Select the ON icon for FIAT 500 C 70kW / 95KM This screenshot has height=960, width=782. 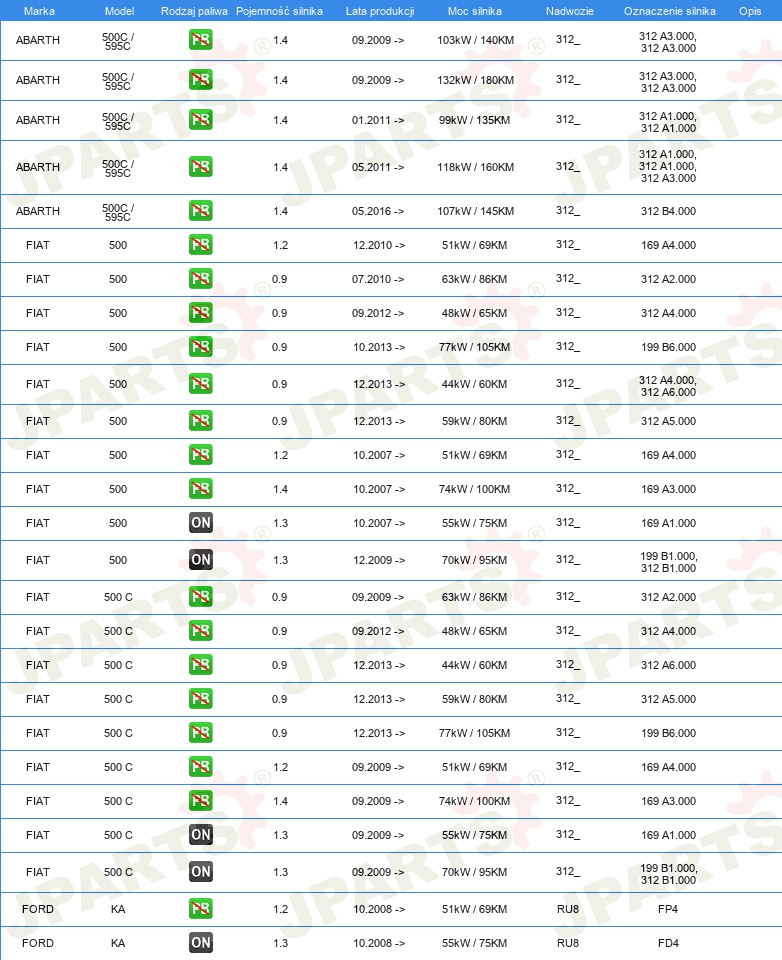pyautogui.click(x=201, y=872)
